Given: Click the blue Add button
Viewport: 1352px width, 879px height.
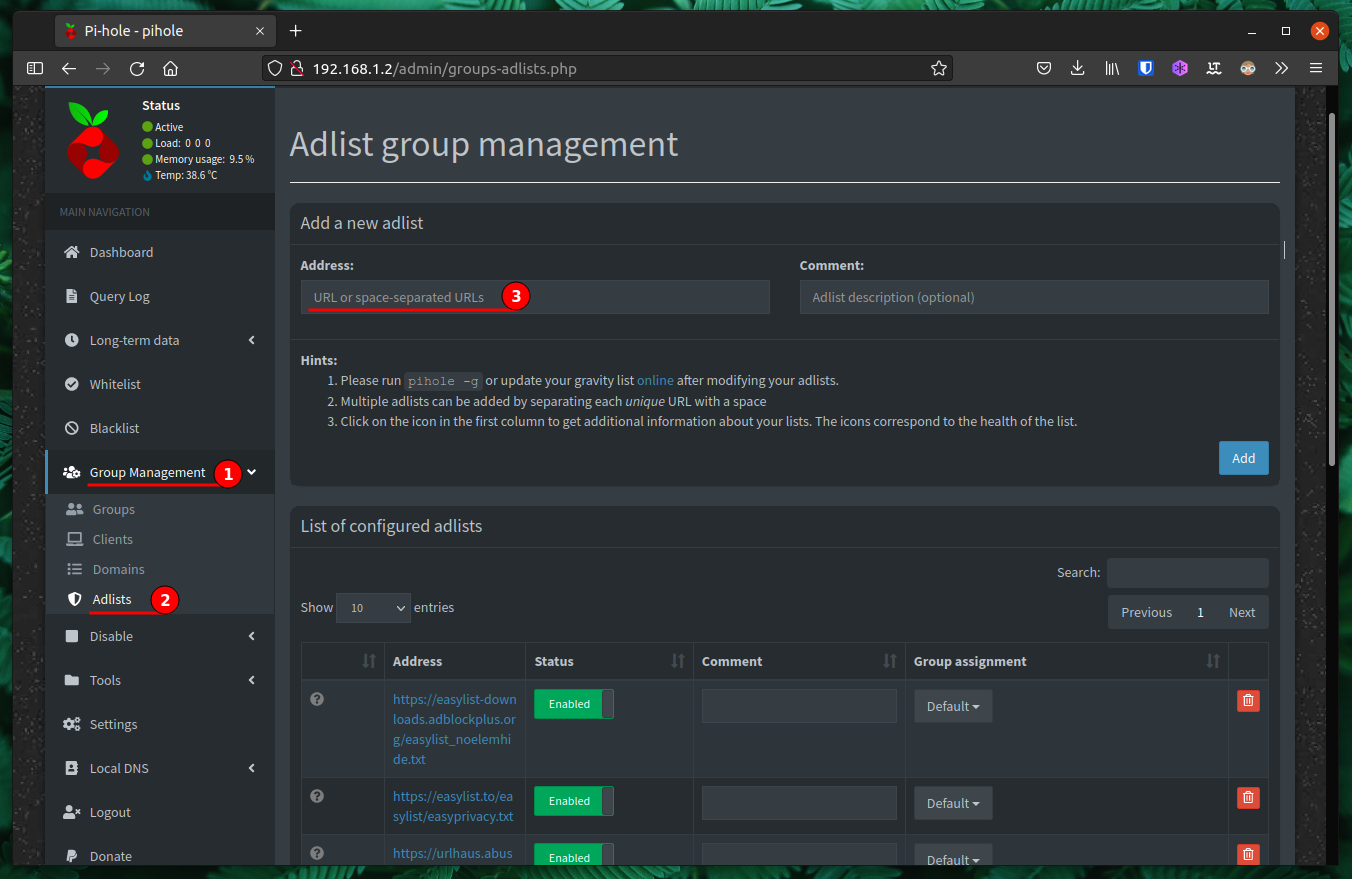Looking at the screenshot, I should coord(1243,458).
